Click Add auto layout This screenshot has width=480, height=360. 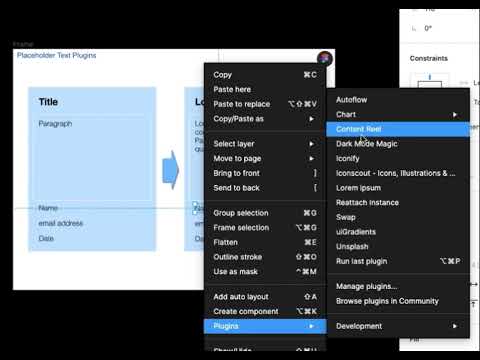(265, 296)
